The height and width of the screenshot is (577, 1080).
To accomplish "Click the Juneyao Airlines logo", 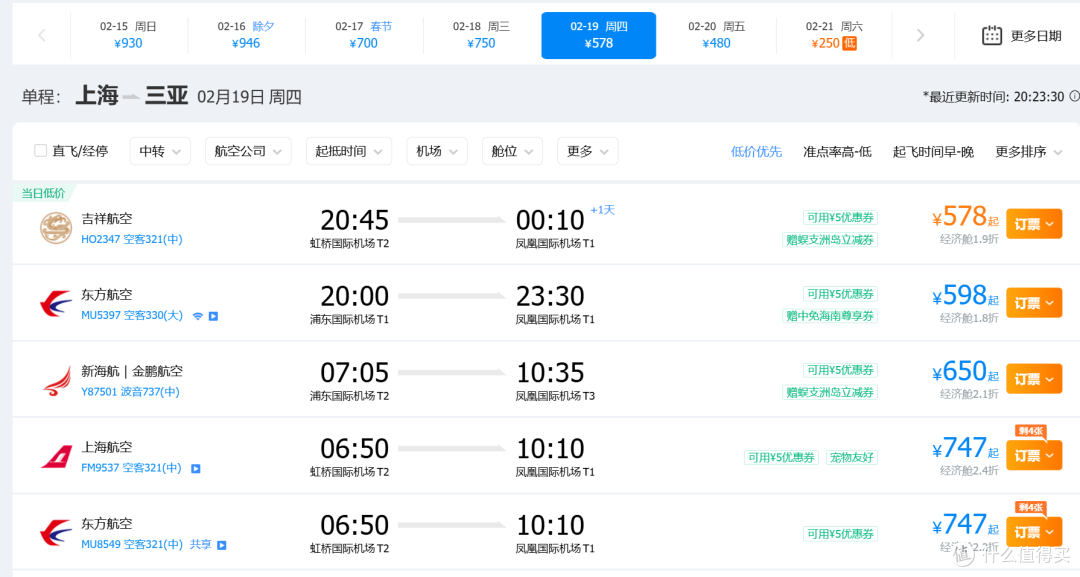I will point(56,228).
